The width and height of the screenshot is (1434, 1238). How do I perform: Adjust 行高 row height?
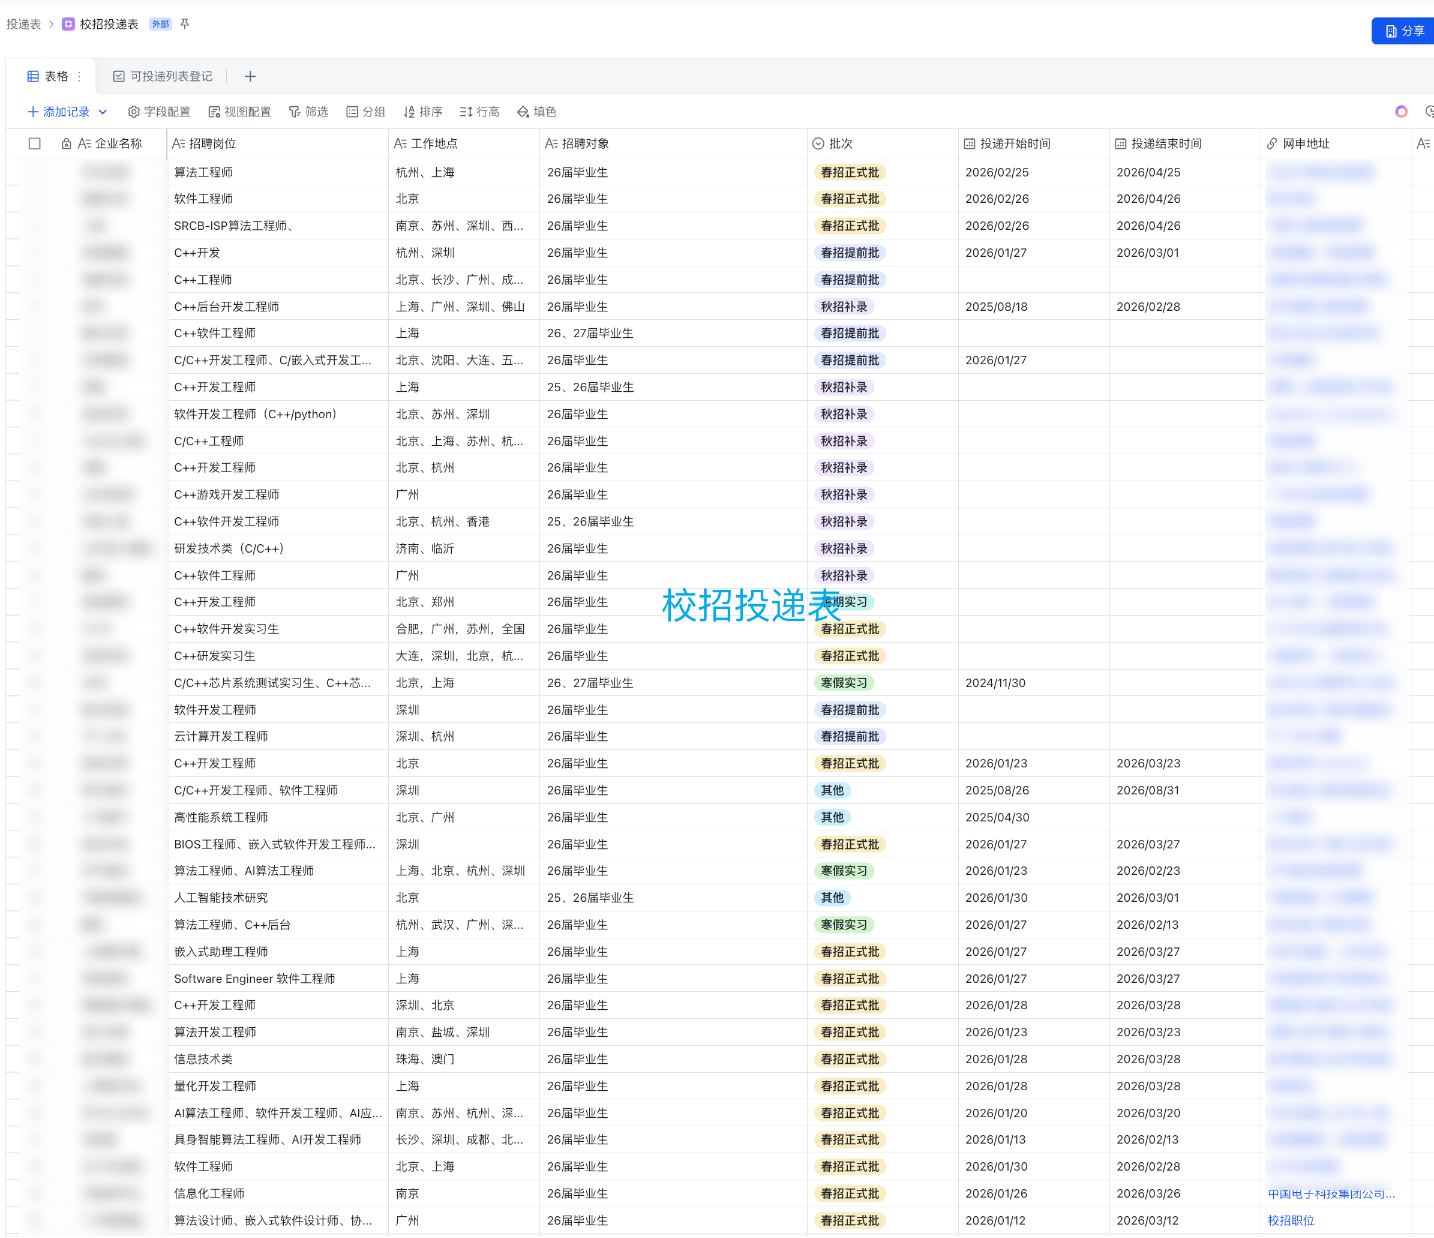coord(479,112)
